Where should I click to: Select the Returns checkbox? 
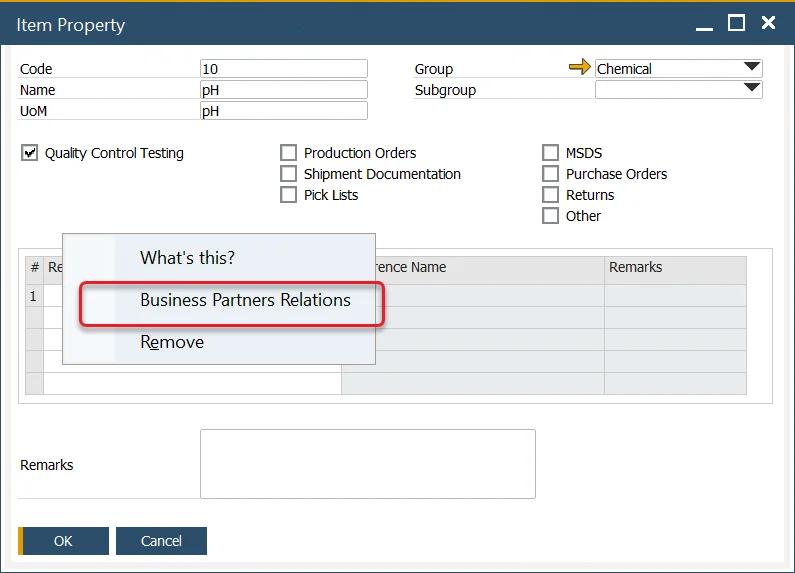550,195
